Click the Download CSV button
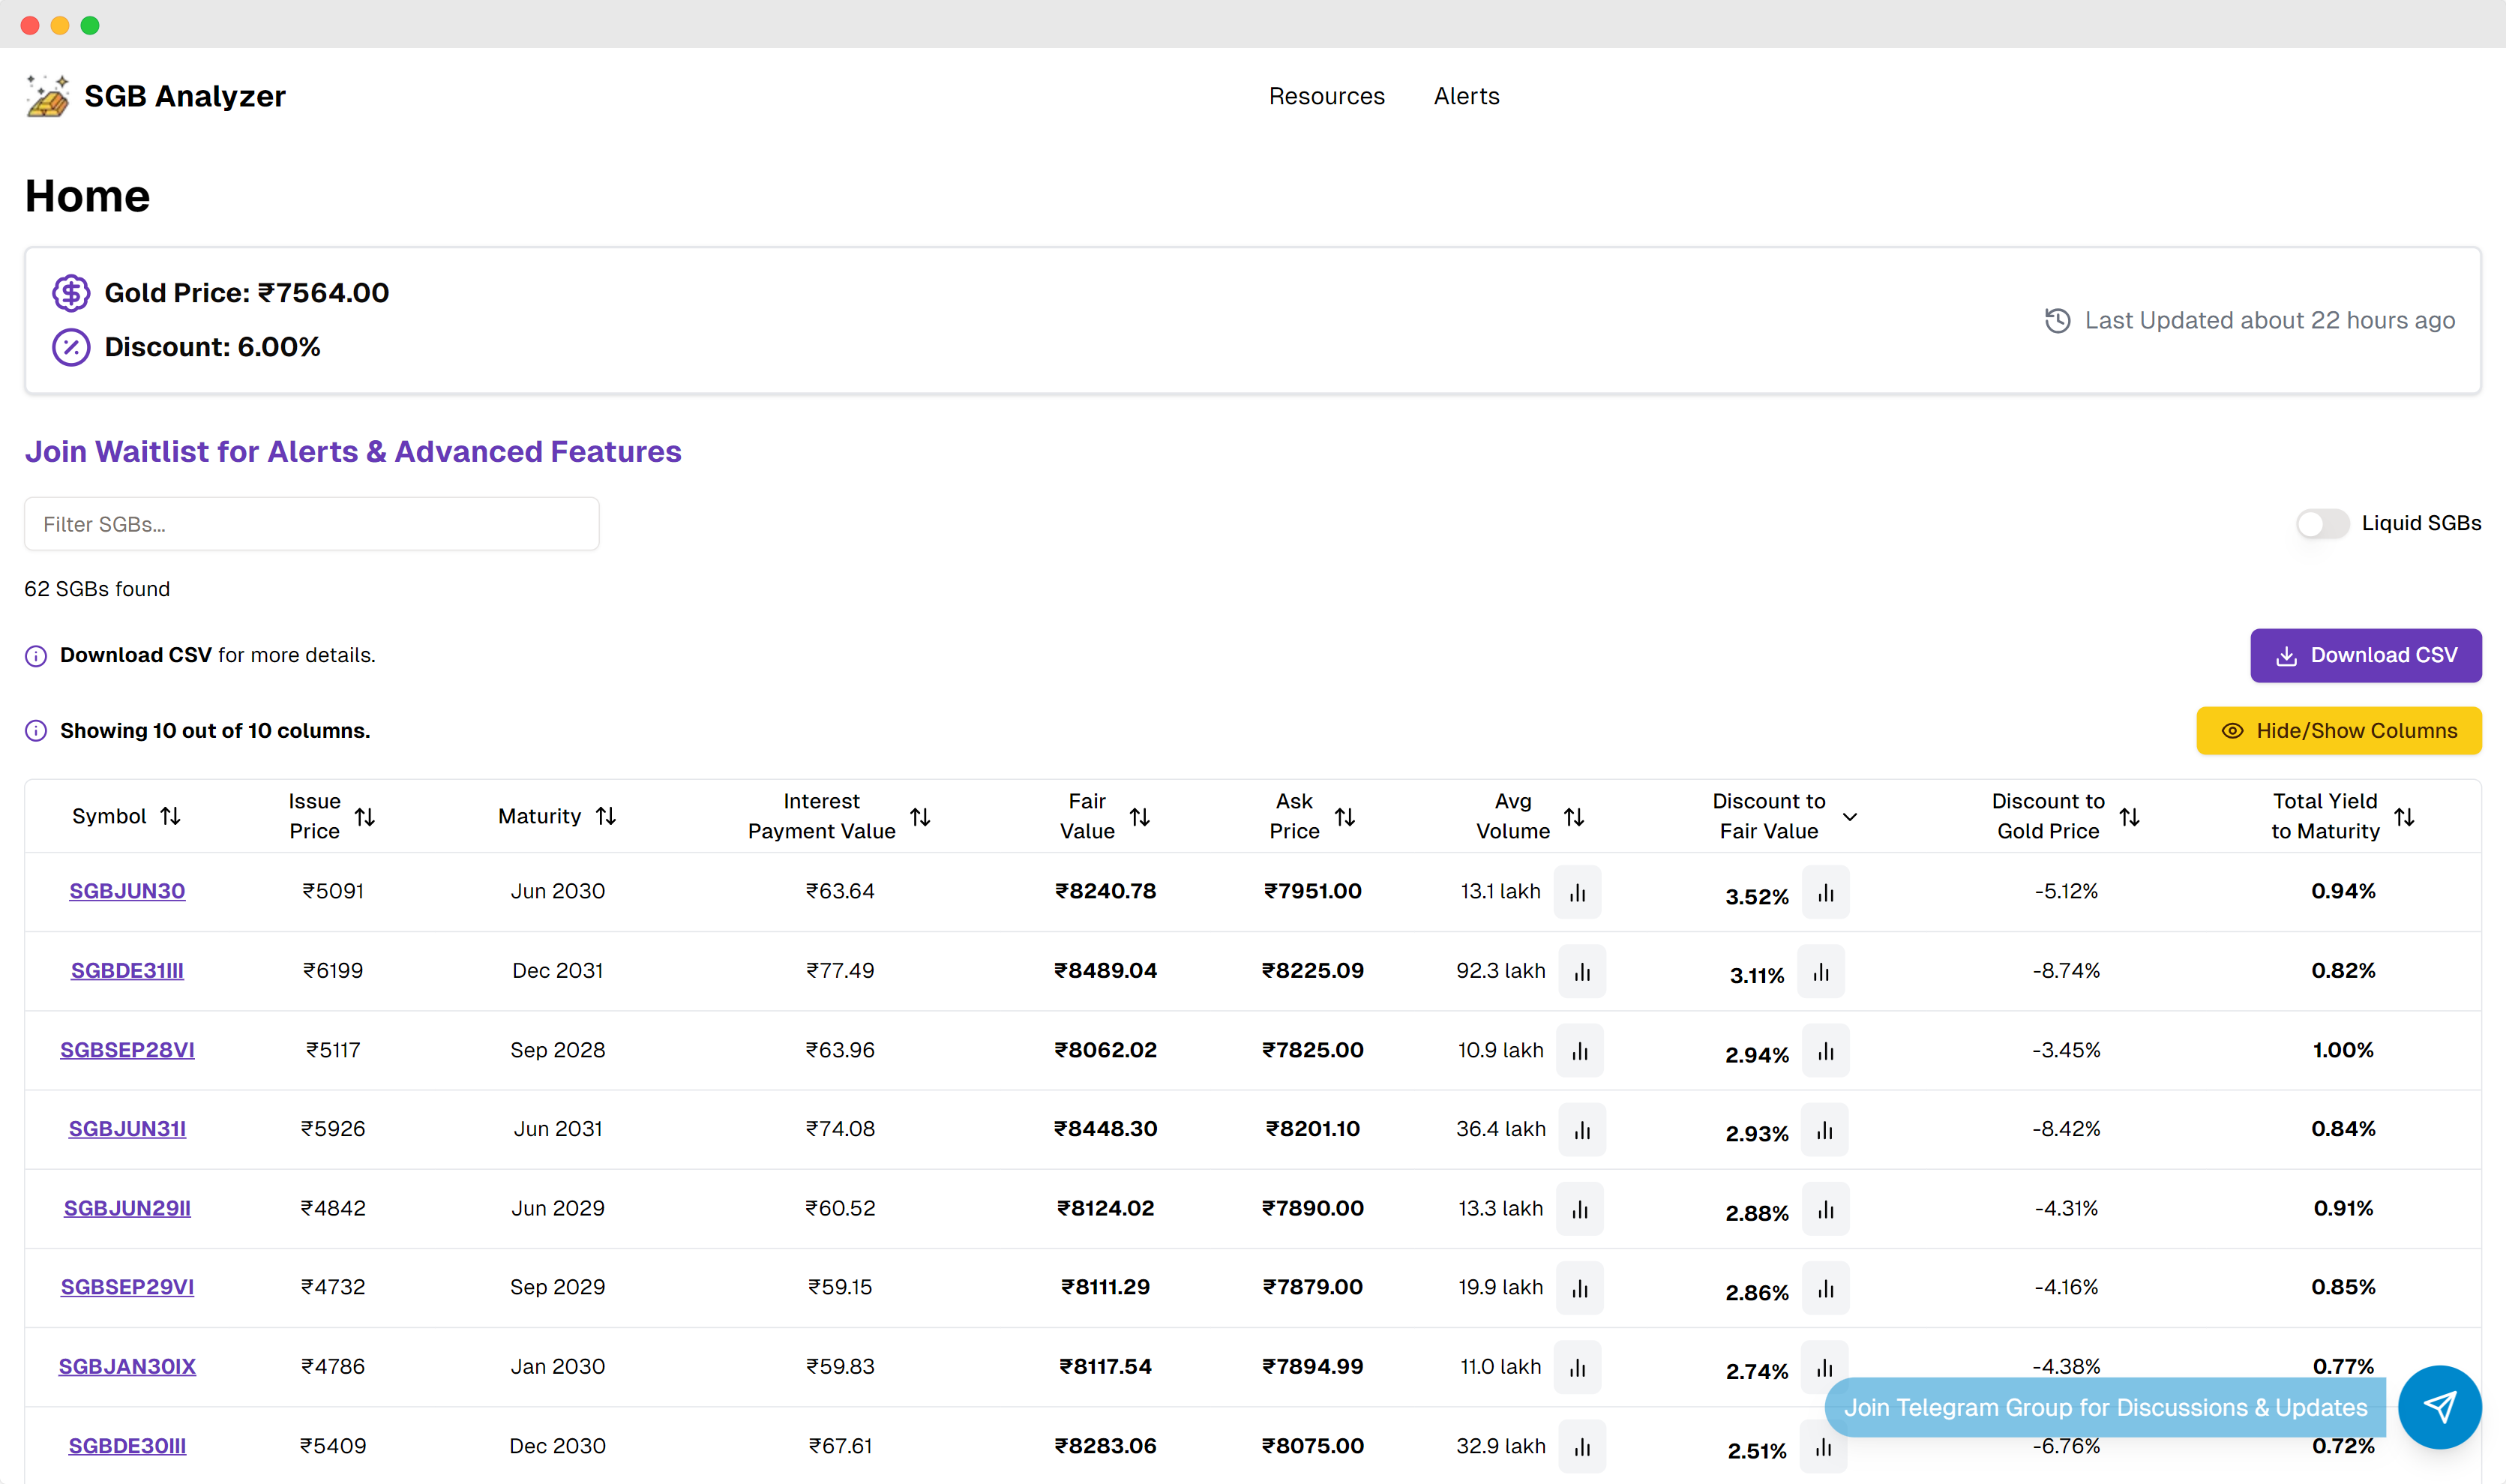This screenshot has width=2506, height=1484. pos(2365,655)
